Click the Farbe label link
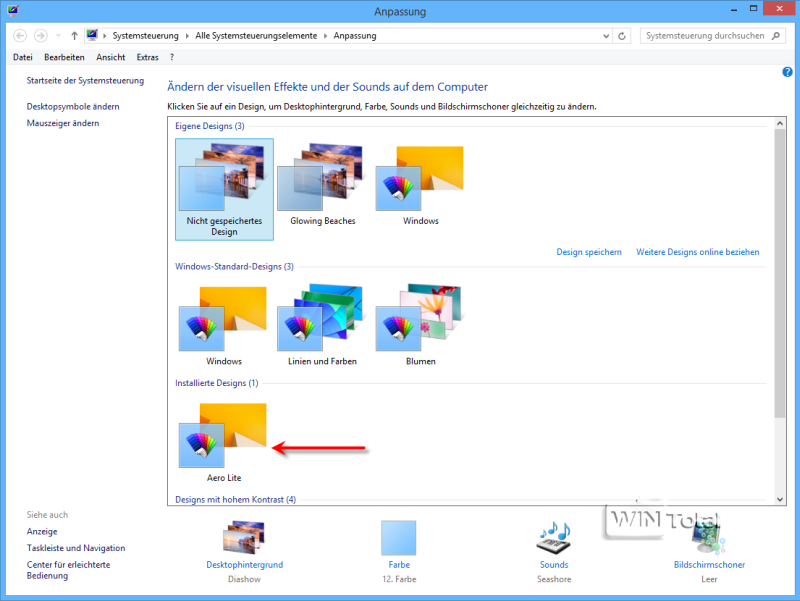This screenshot has width=800, height=601. click(x=399, y=565)
